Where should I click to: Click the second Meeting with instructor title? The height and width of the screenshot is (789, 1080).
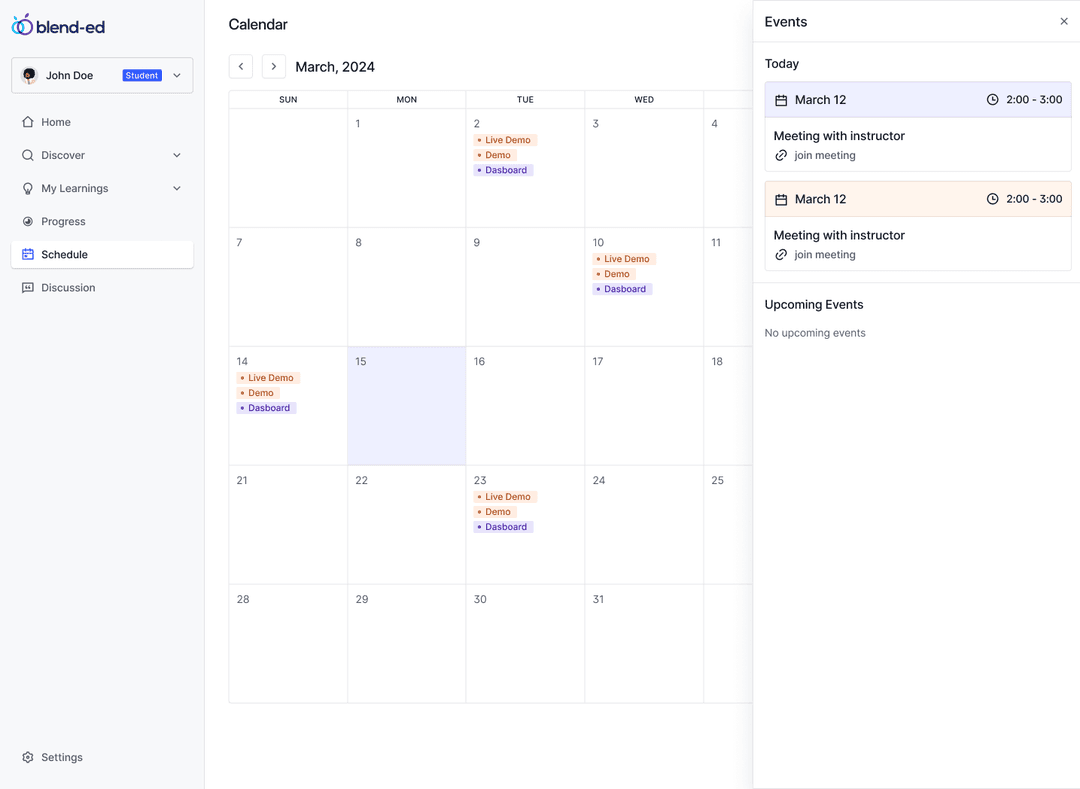click(839, 235)
